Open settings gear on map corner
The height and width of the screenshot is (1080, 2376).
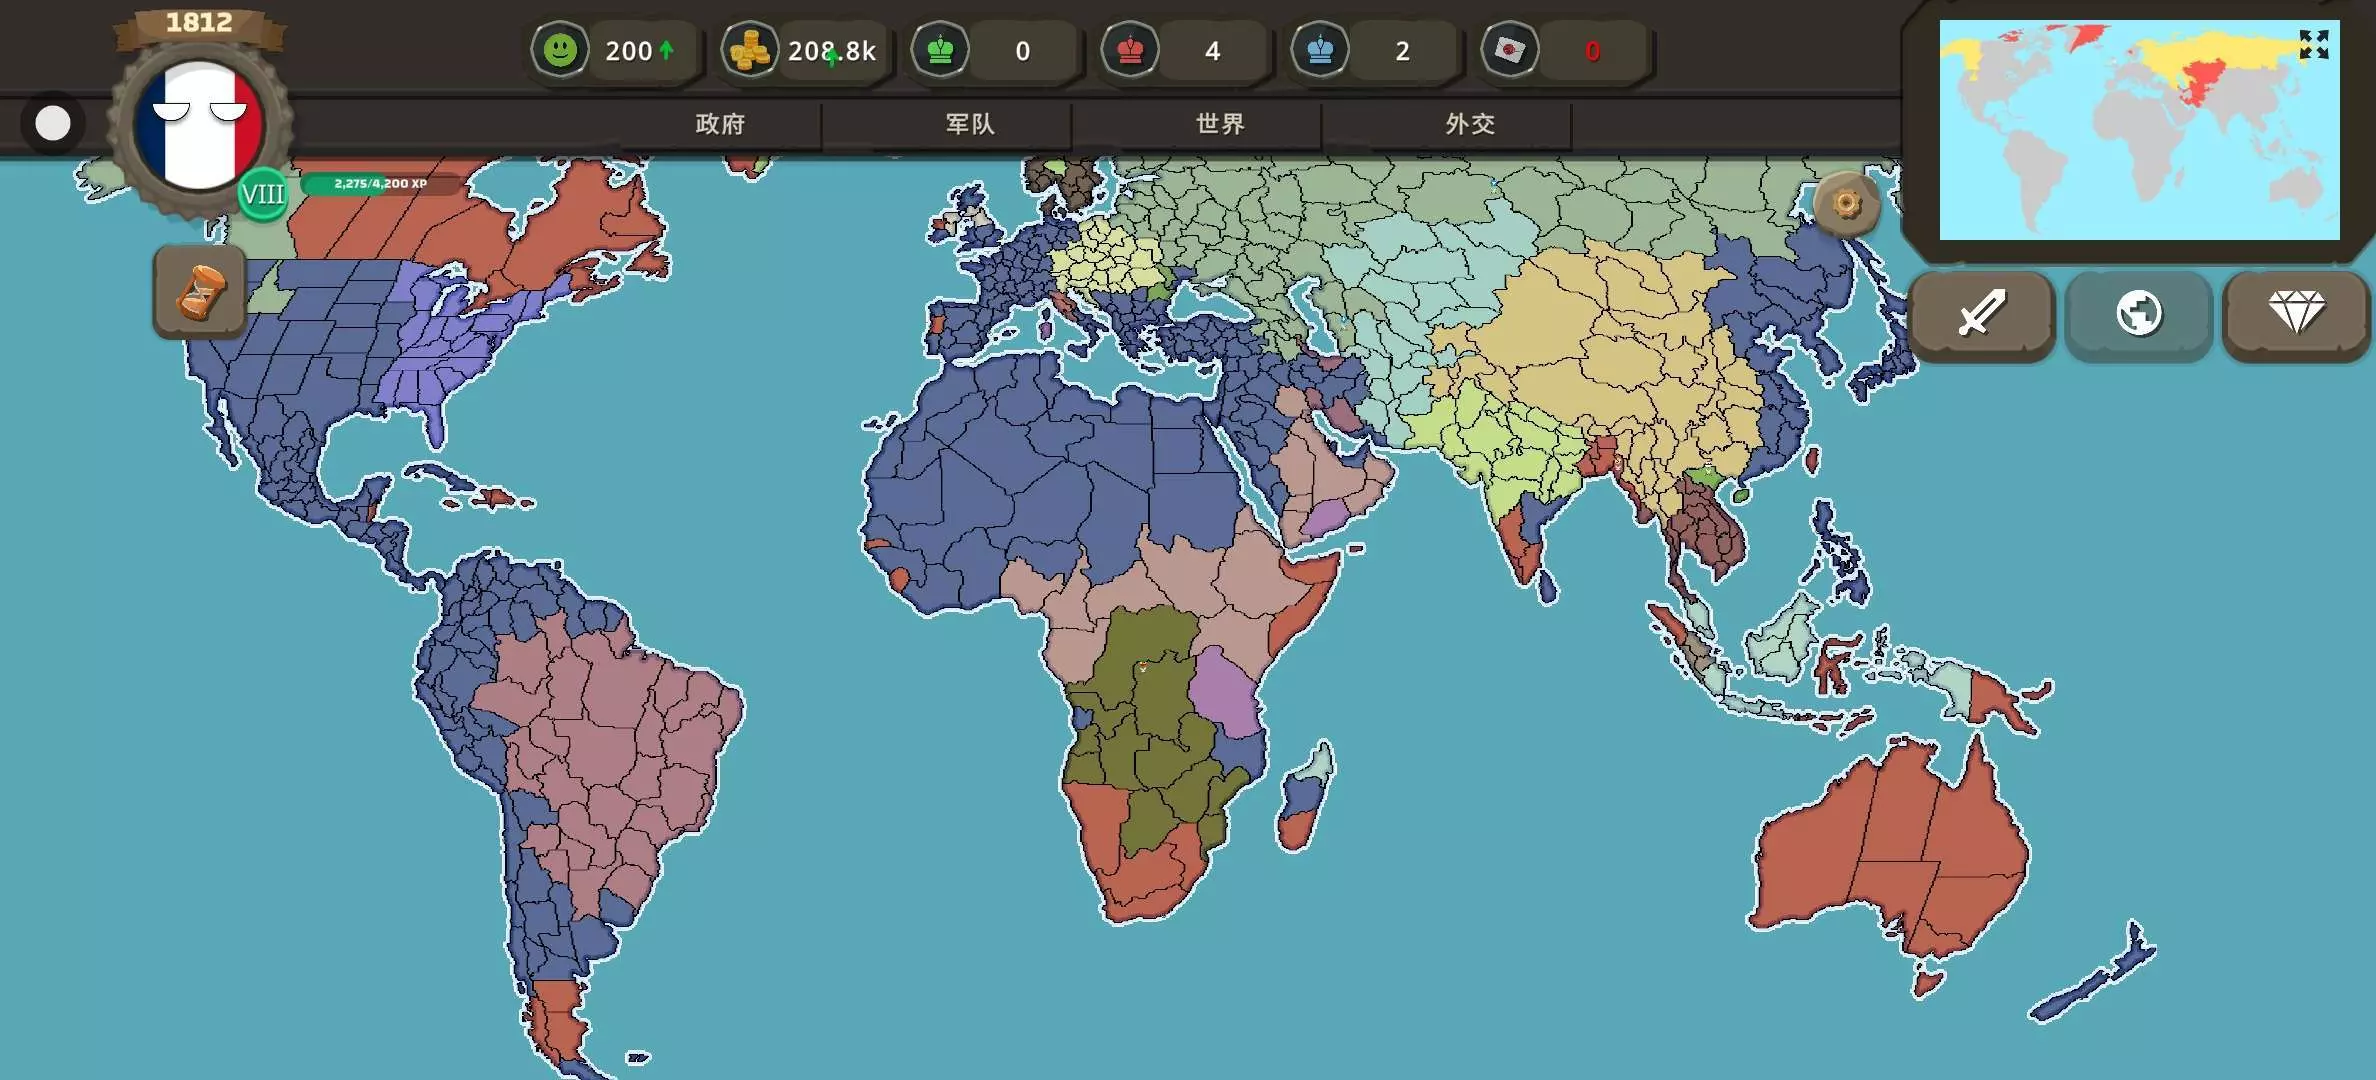[x=1846, y=205]
